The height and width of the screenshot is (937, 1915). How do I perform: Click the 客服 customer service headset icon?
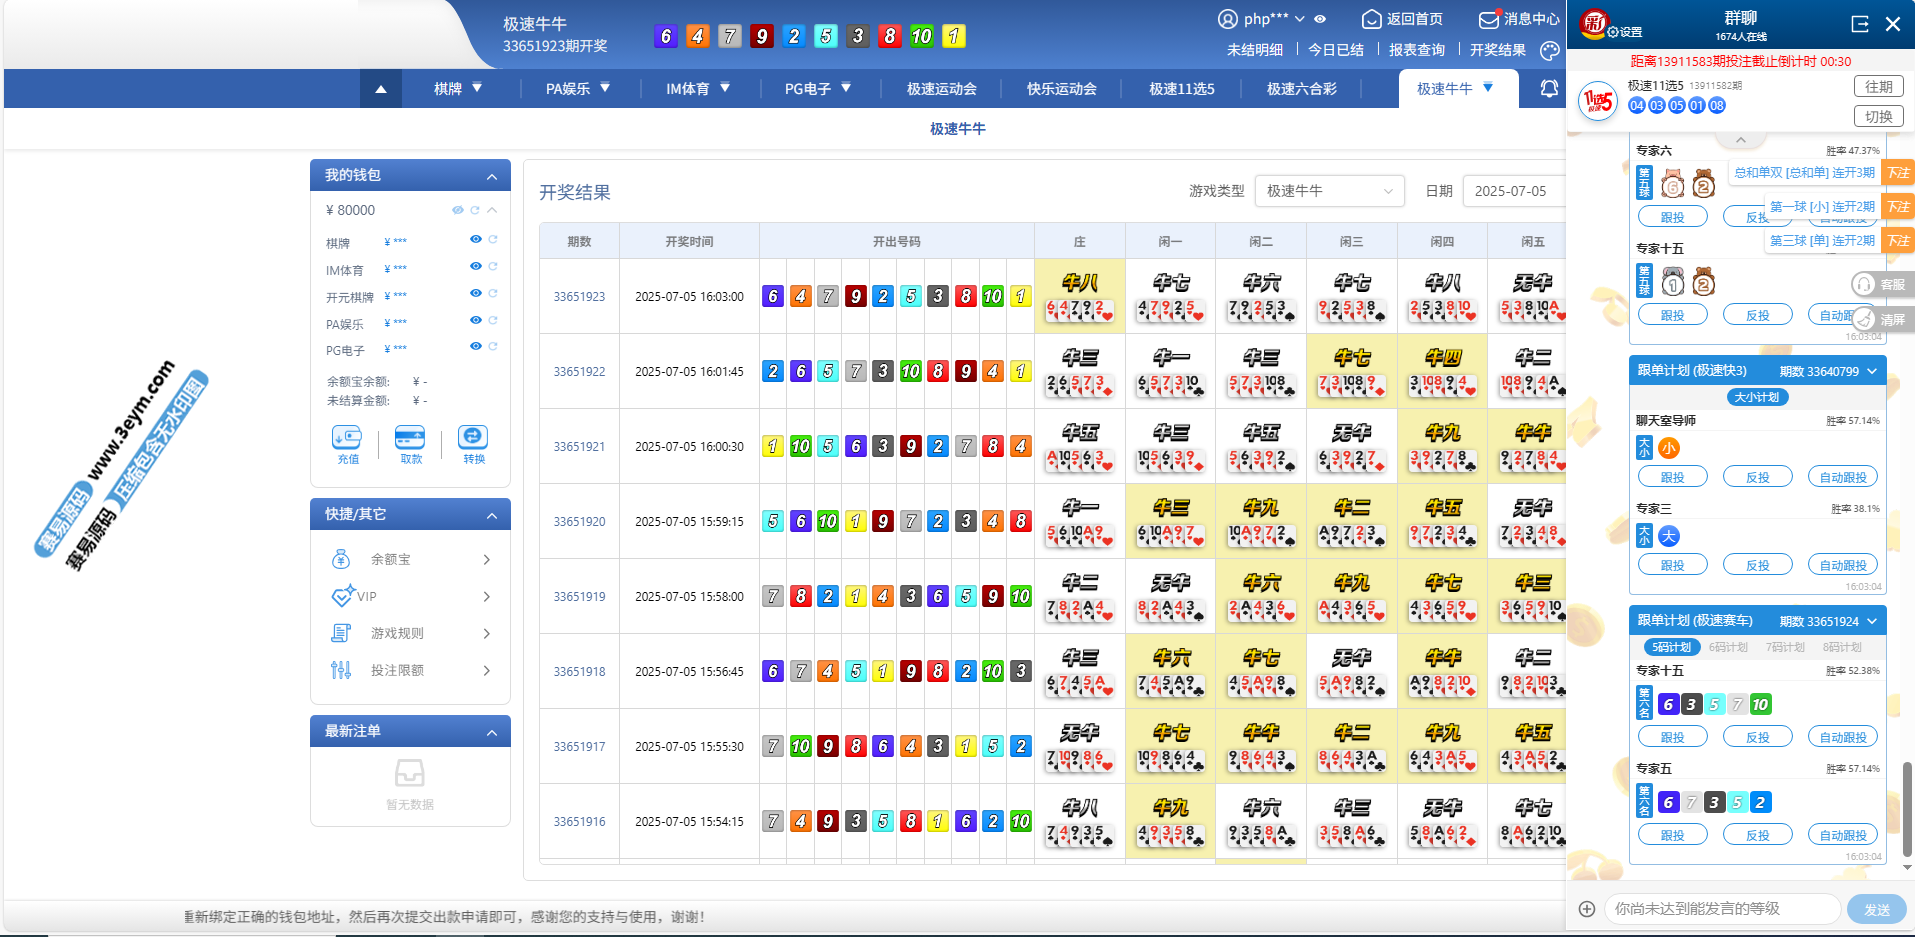[x=1863, y=284]
